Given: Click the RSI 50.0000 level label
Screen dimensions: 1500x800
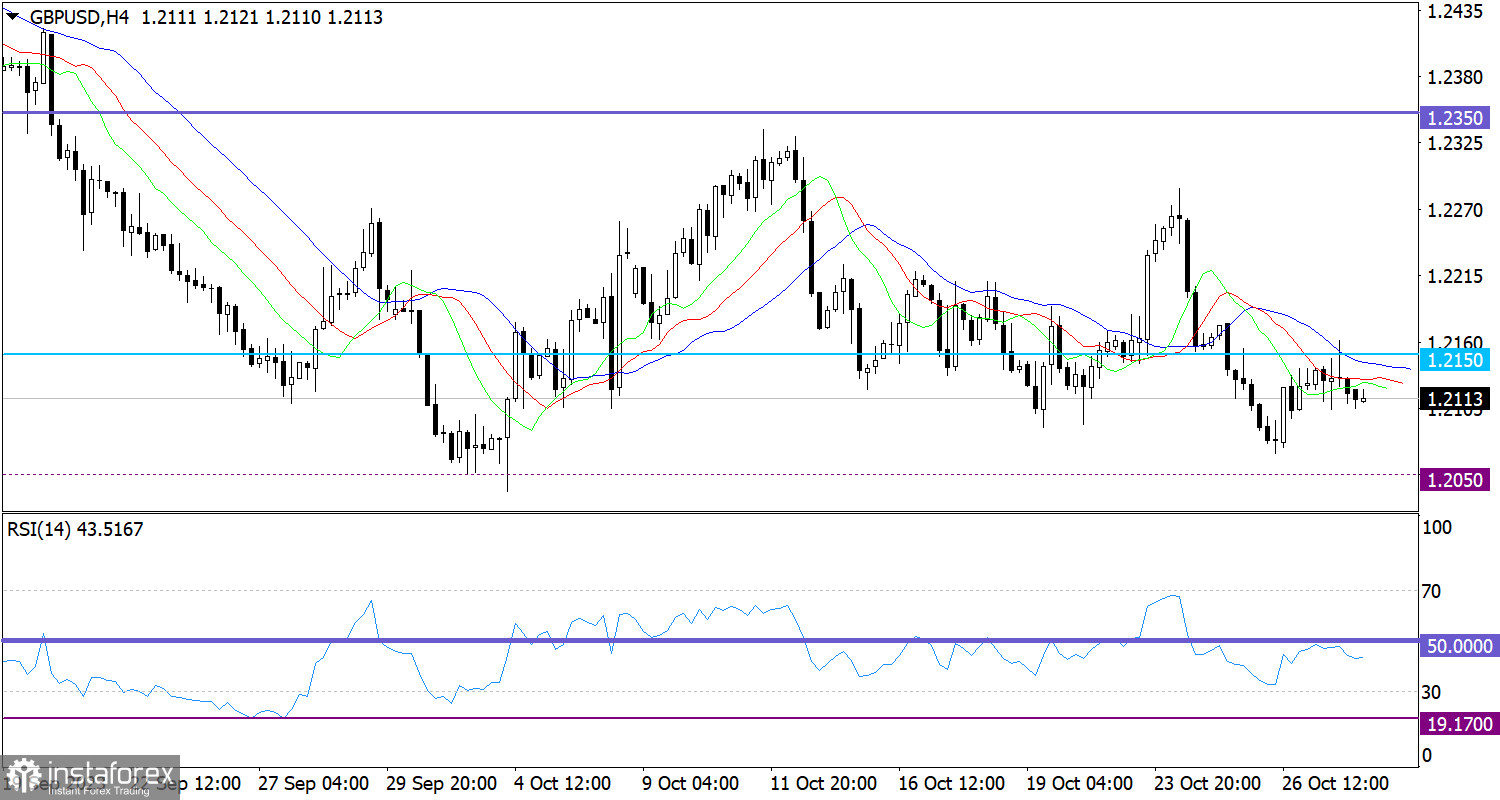Looking at the screenshot, I should click(1458, 646).
